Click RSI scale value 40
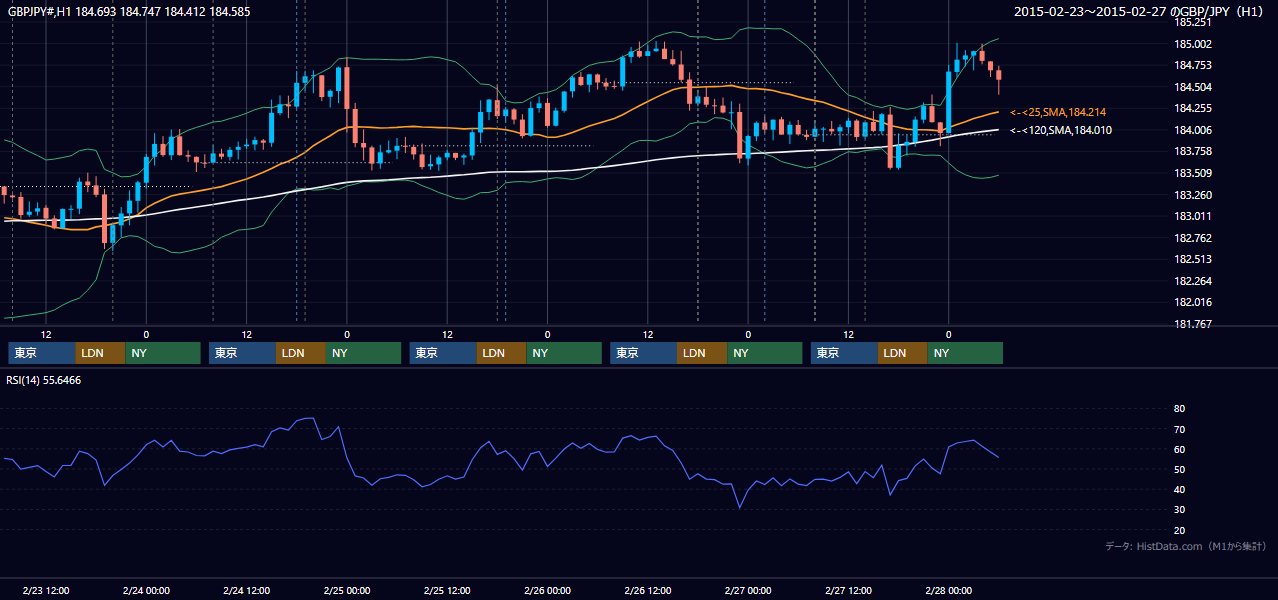The image size is (1278, 600). coord(1180,489)
